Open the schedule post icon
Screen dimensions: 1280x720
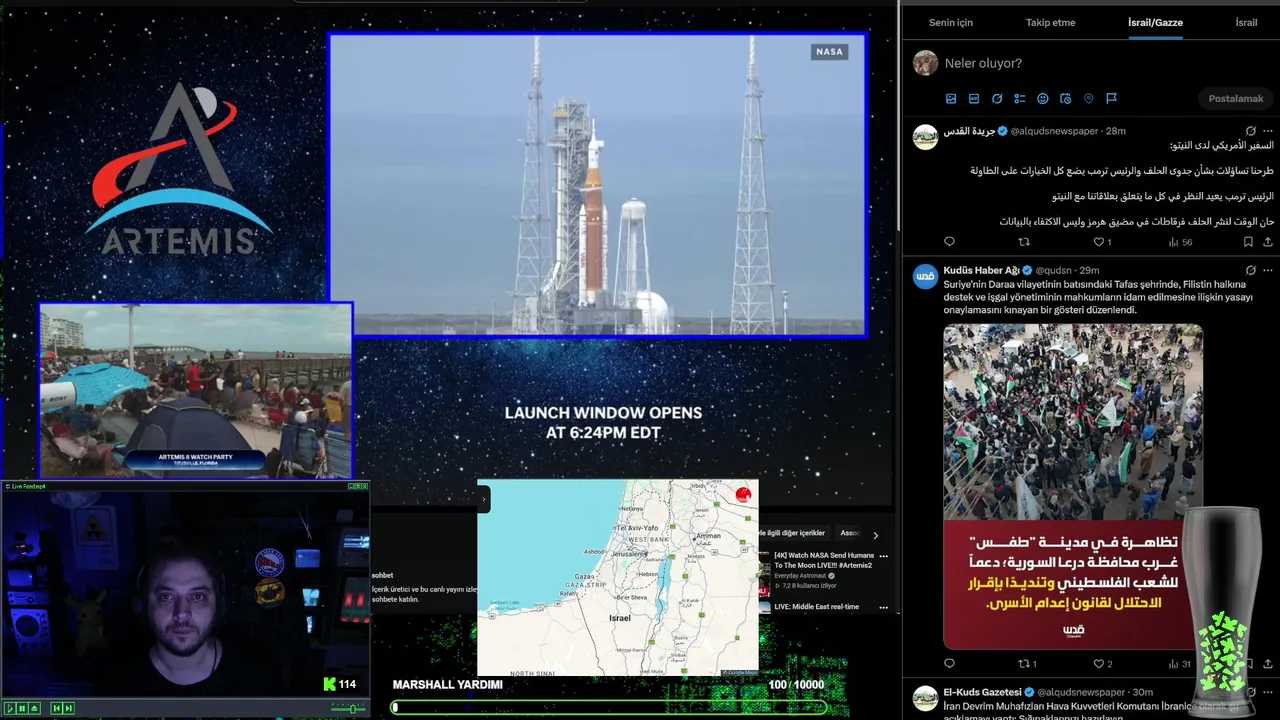[x=1065, y=99]
